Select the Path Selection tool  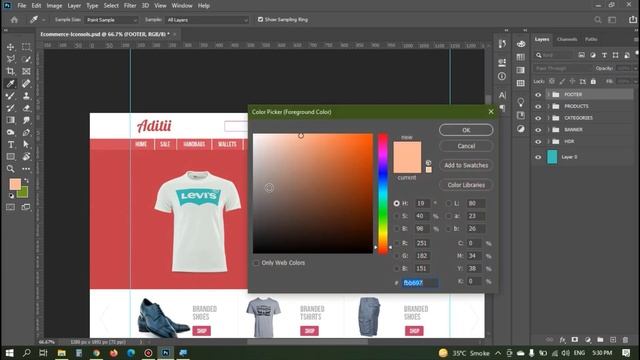point(26,144)
